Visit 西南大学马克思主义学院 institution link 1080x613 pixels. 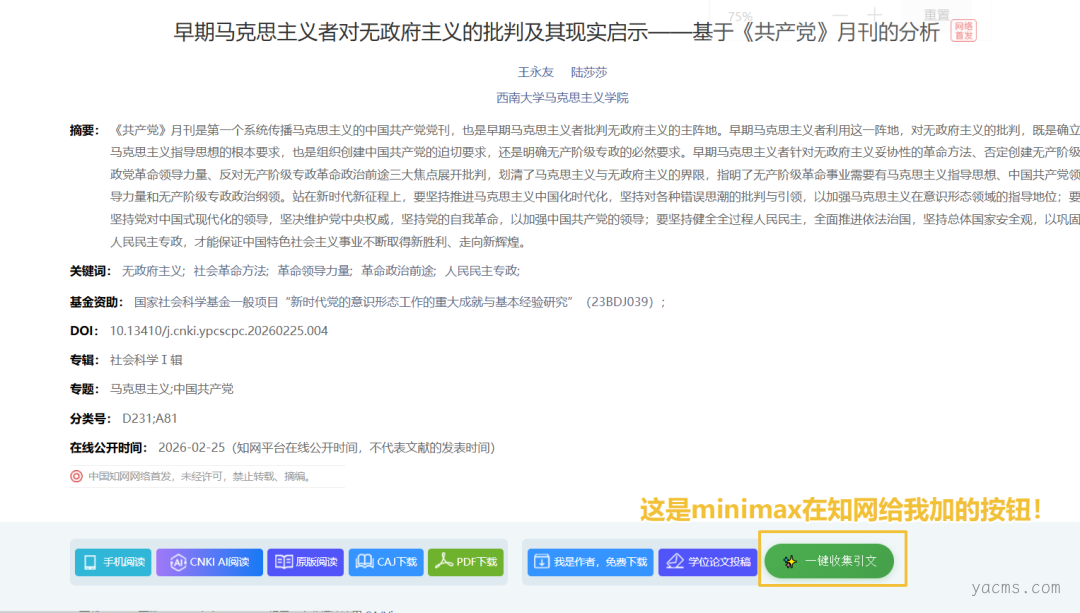pyautogui.click(x=562, y=98)
